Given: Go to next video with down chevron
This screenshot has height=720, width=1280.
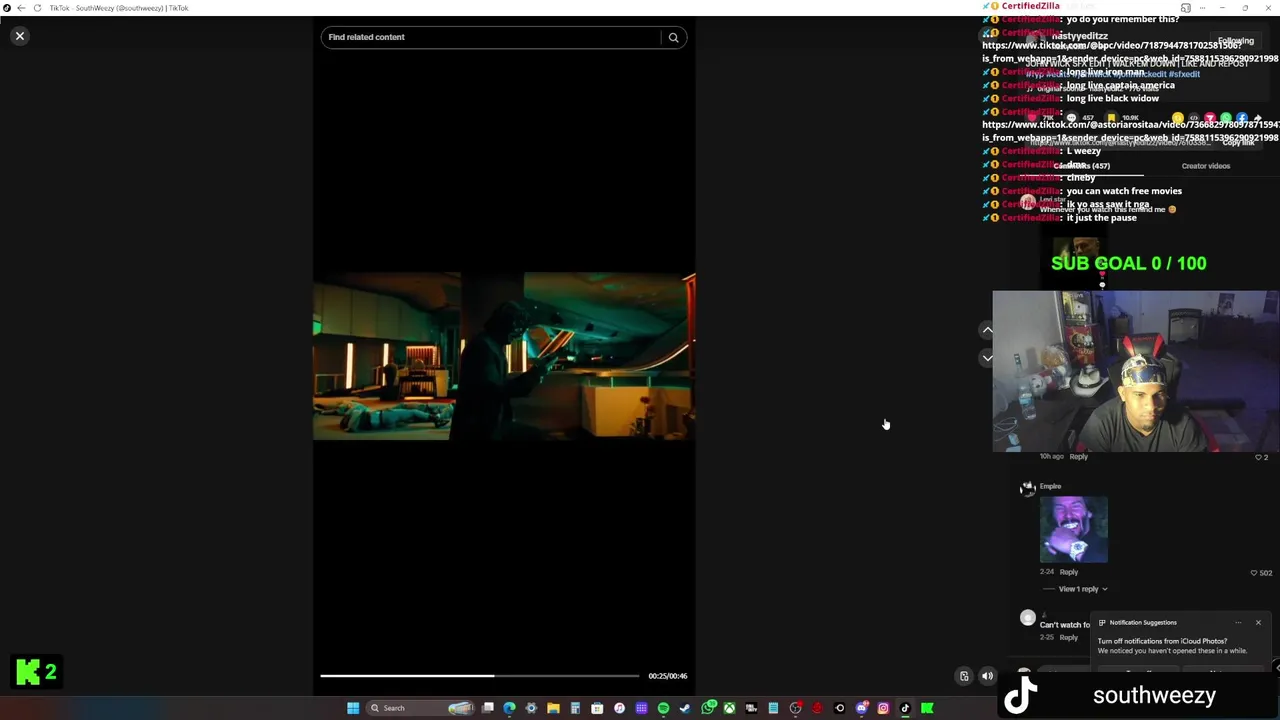Looking at the screenshot, I should pos(987,358).
